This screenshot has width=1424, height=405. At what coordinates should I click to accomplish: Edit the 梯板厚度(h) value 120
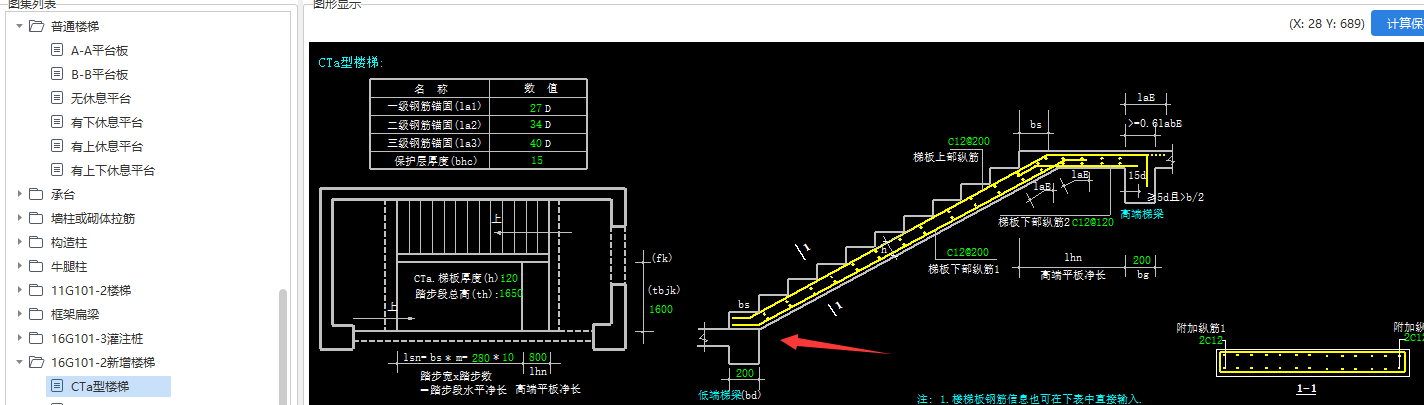coord(509,278)
